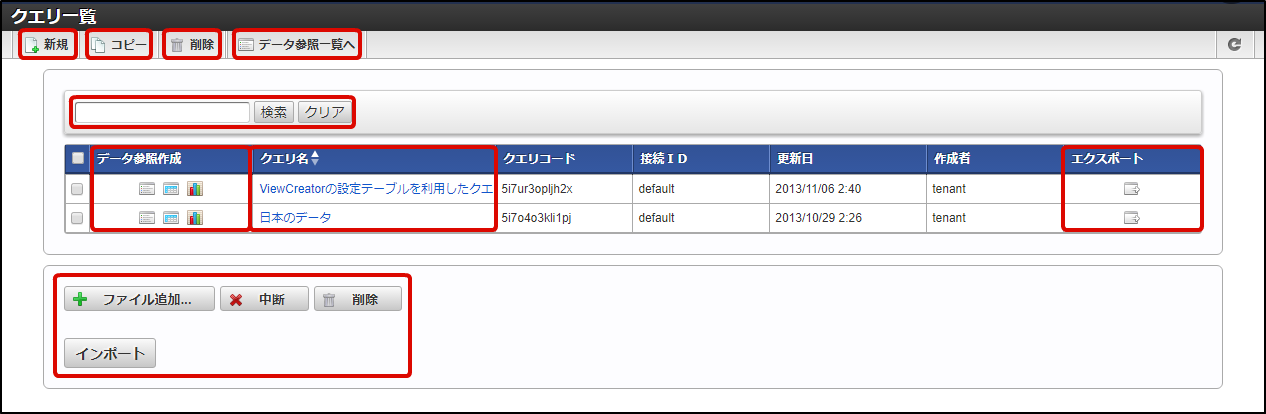Create list data view for ViewCreator query row
The height and width of the screenshot is (414, 1266).
pos(146,188)
